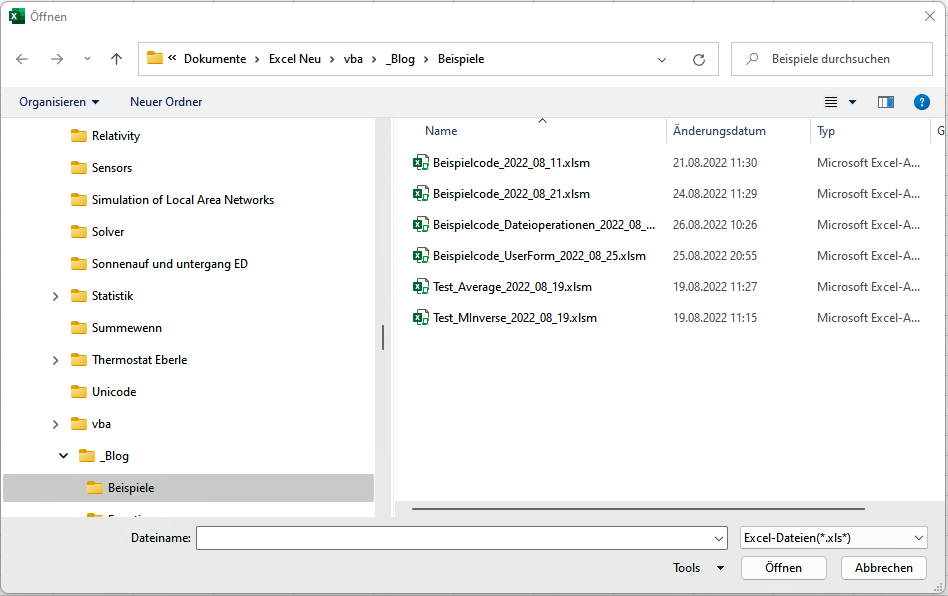The width and height of the screenshot is (948, 596).
Task: Open the recent locations dropdown arrow
Action: point(87,59)
